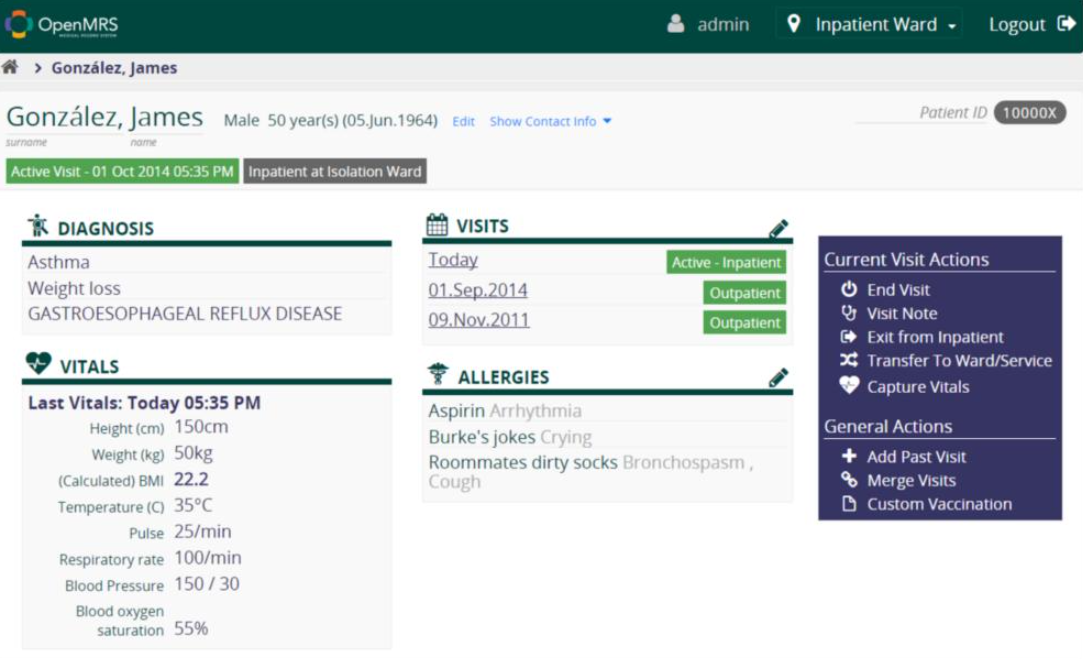Choose Custom Vaccination
The width and height of the screenshot is (1083, 659).
tap(939, 504)
